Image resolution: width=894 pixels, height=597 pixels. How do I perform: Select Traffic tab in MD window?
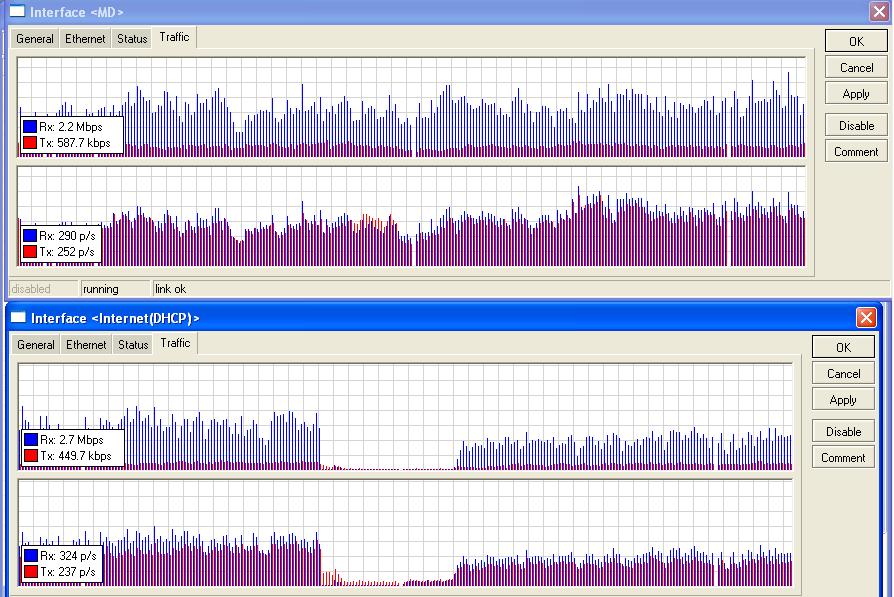[x=174, y=38]
